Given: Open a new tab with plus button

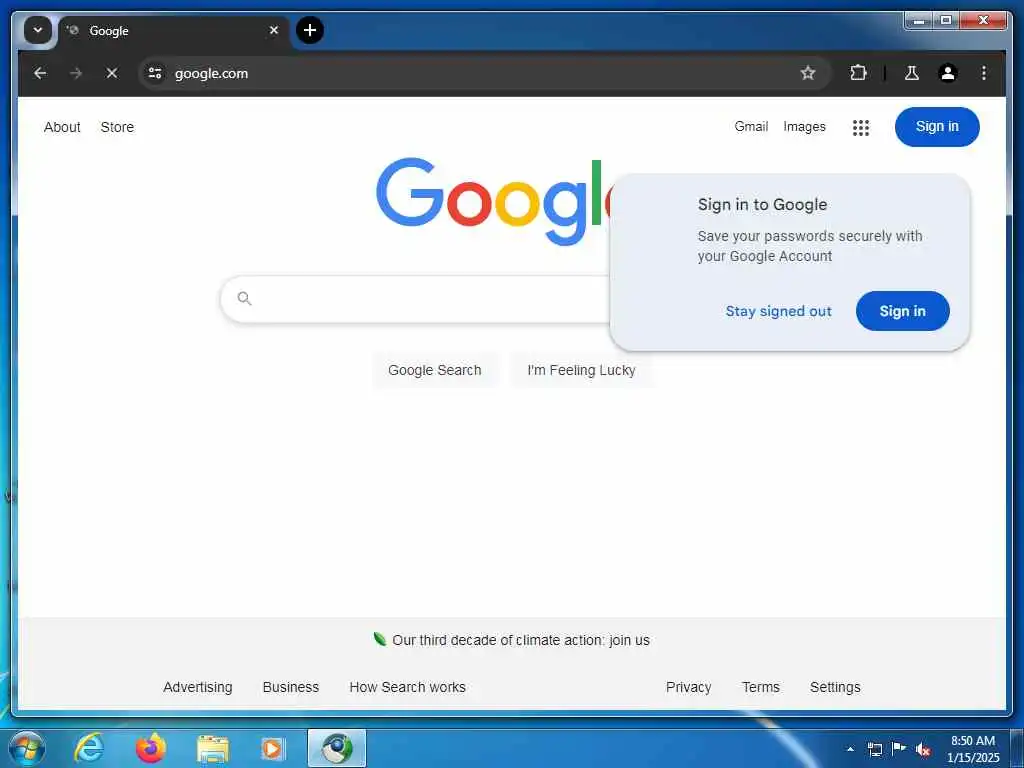Looking at the screenshot, I should [310, 30].
